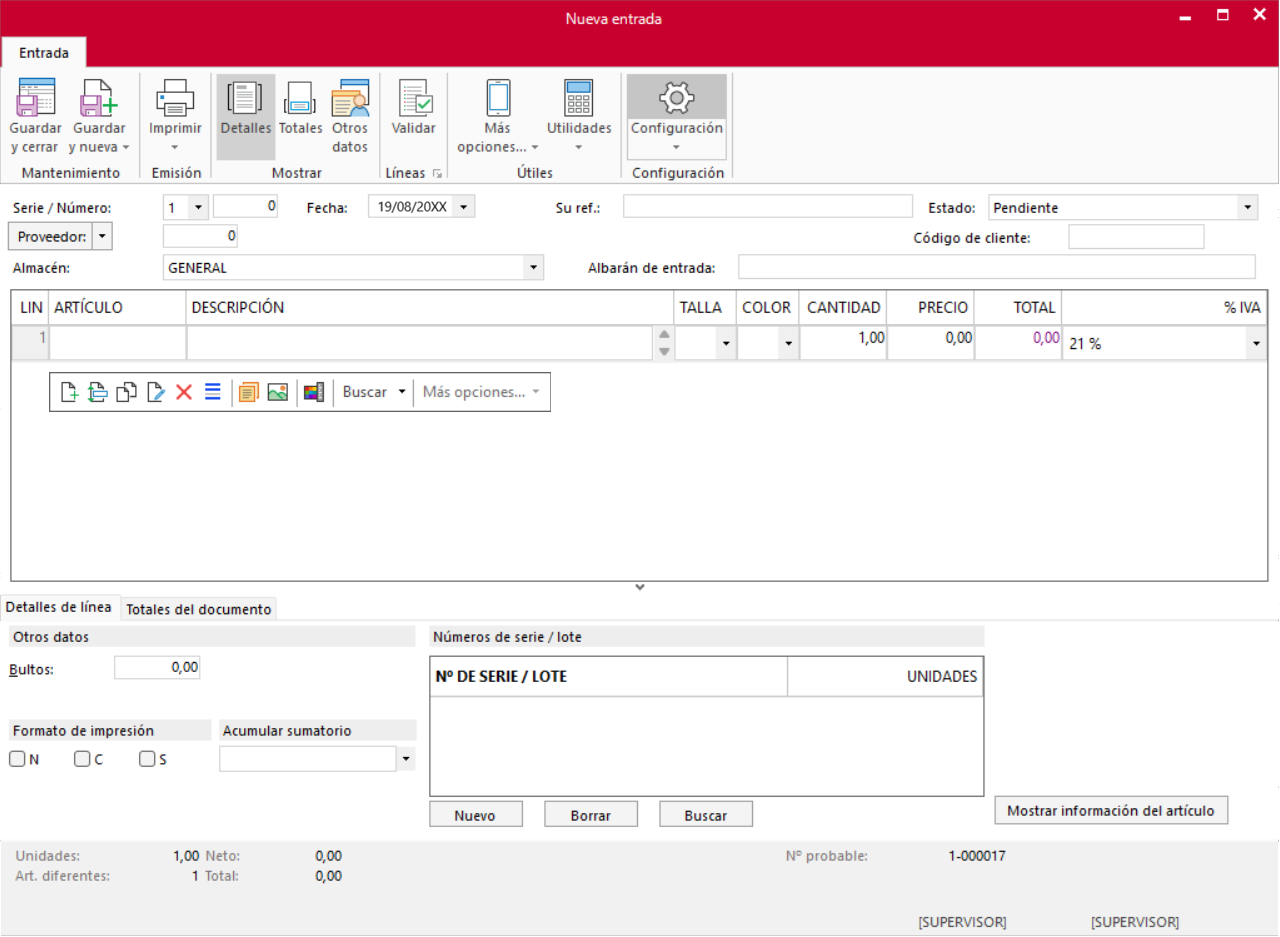1280x937 pixels.
Task: Click the DESCRIPCIÓN cell in line 1
Action: [420, 343]
